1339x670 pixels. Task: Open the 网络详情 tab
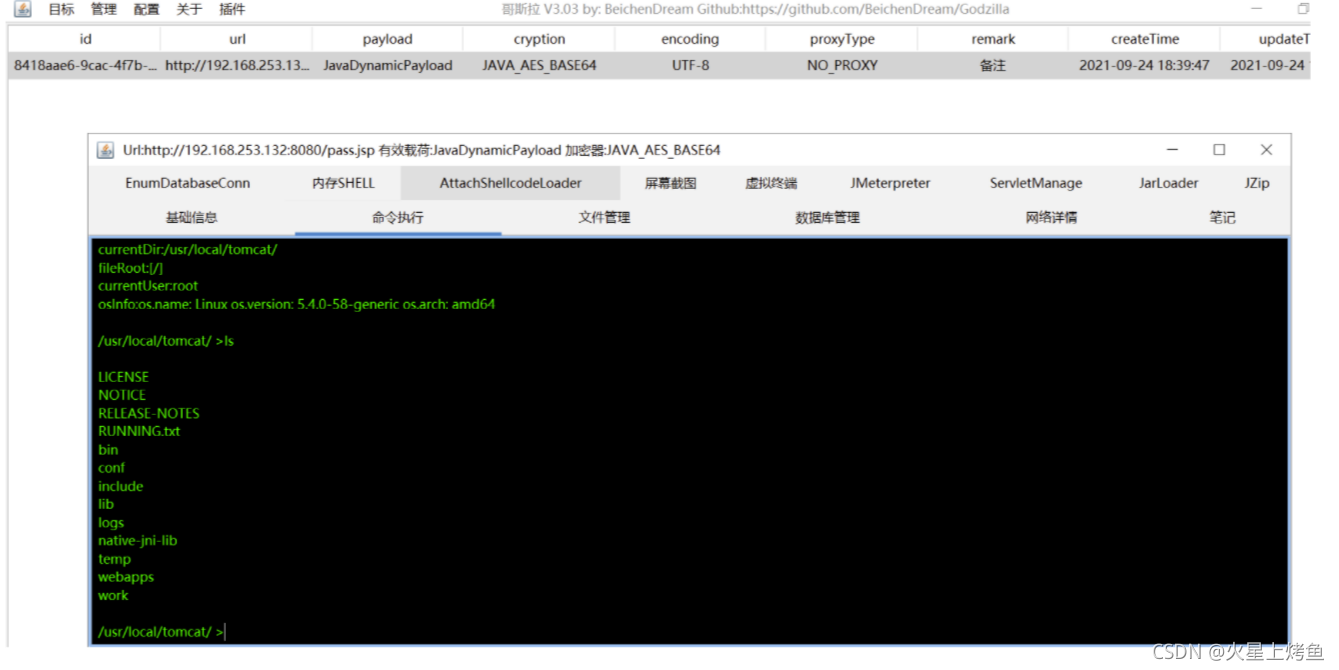click(1051, 217)
